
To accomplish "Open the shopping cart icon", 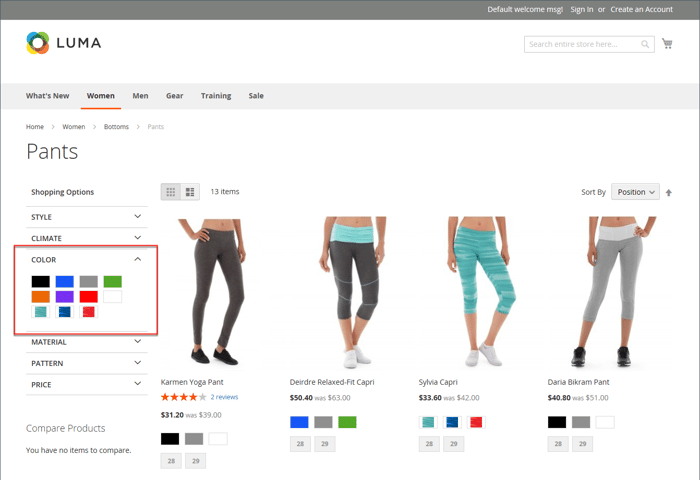I will [667, 44].
